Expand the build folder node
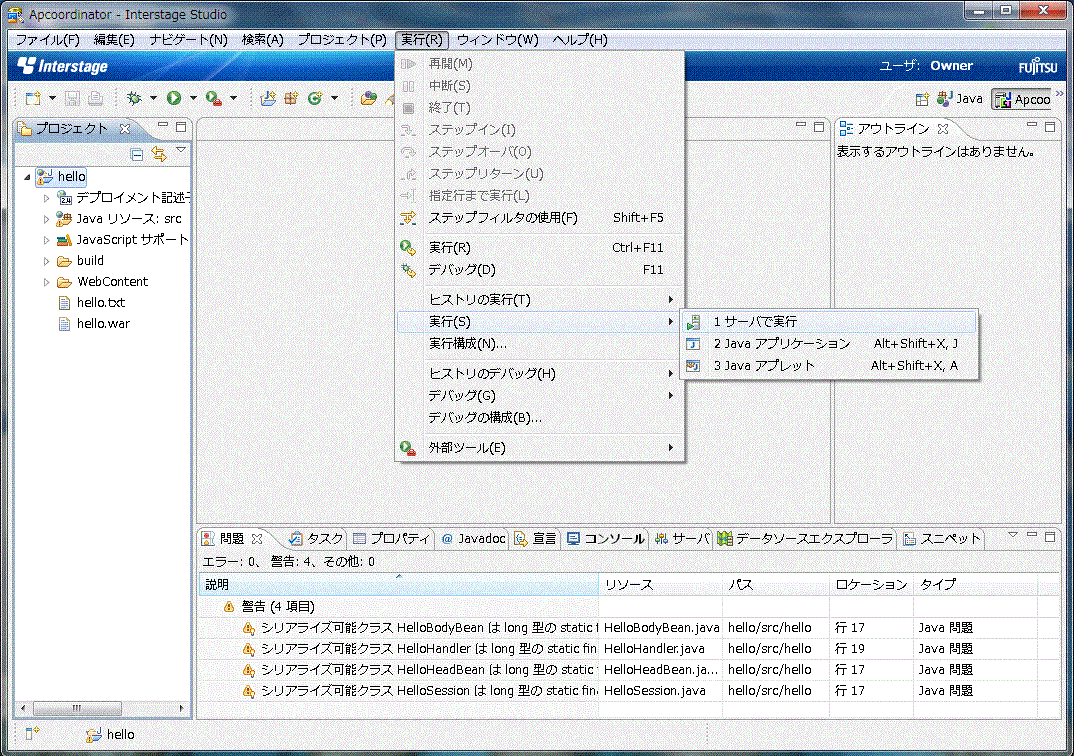Image resolution: width=1074 pixels, height=756 pixels. [47, 261]
